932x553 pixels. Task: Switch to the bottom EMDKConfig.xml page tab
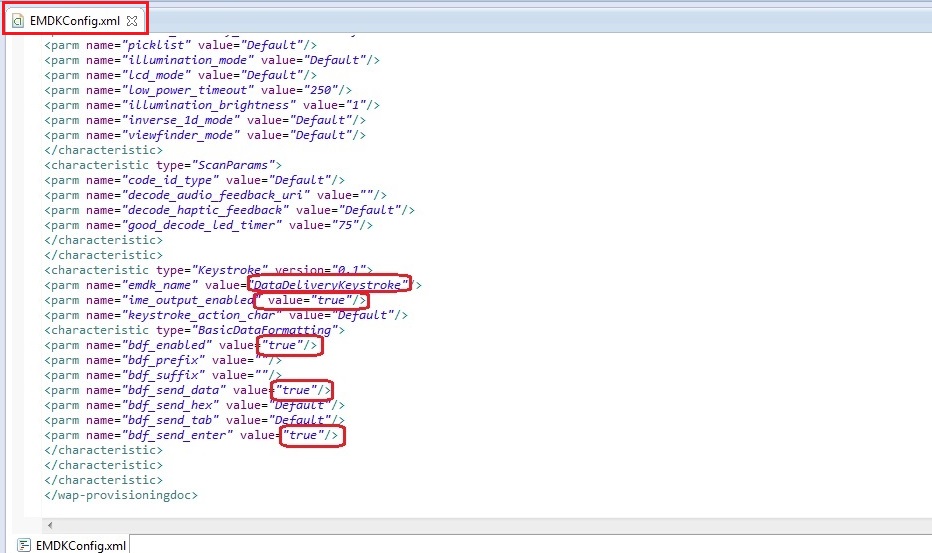(x=81, y=545)
